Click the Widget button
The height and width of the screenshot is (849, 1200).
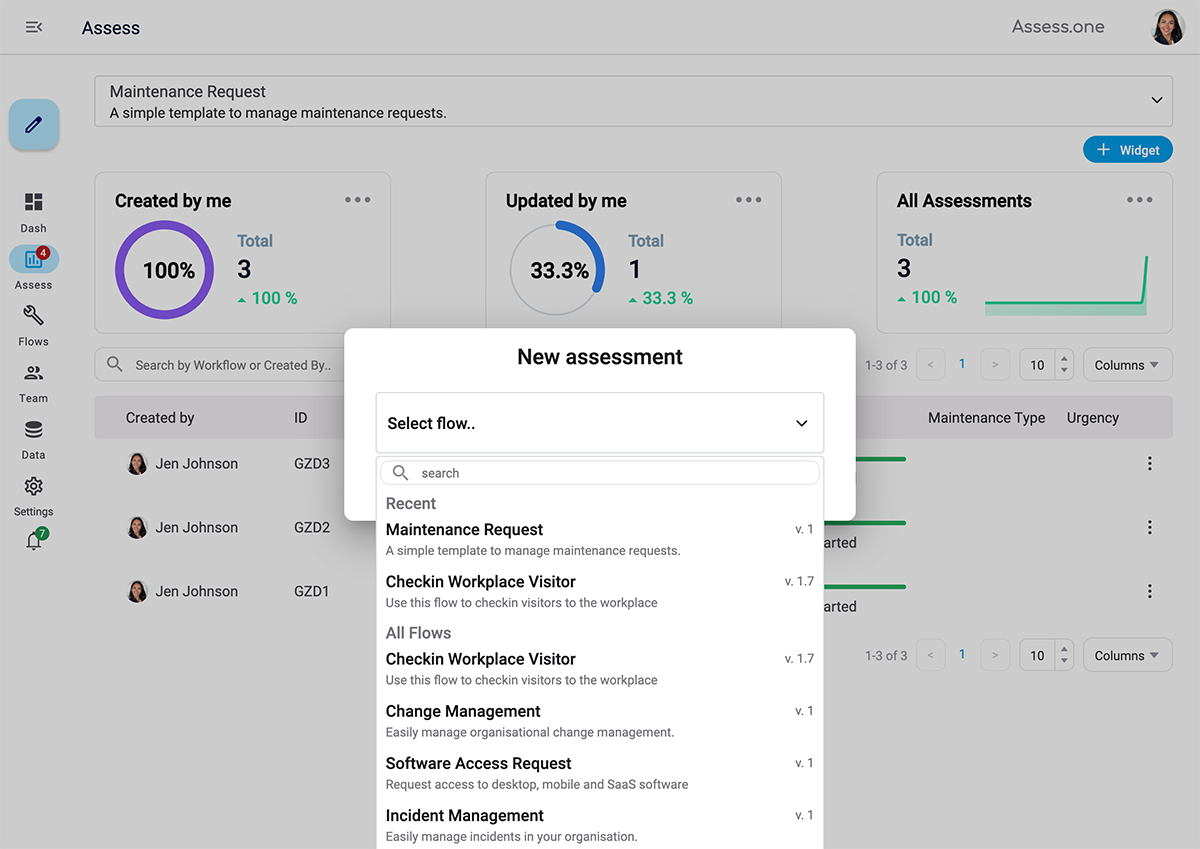click(x=1127, y=149)
